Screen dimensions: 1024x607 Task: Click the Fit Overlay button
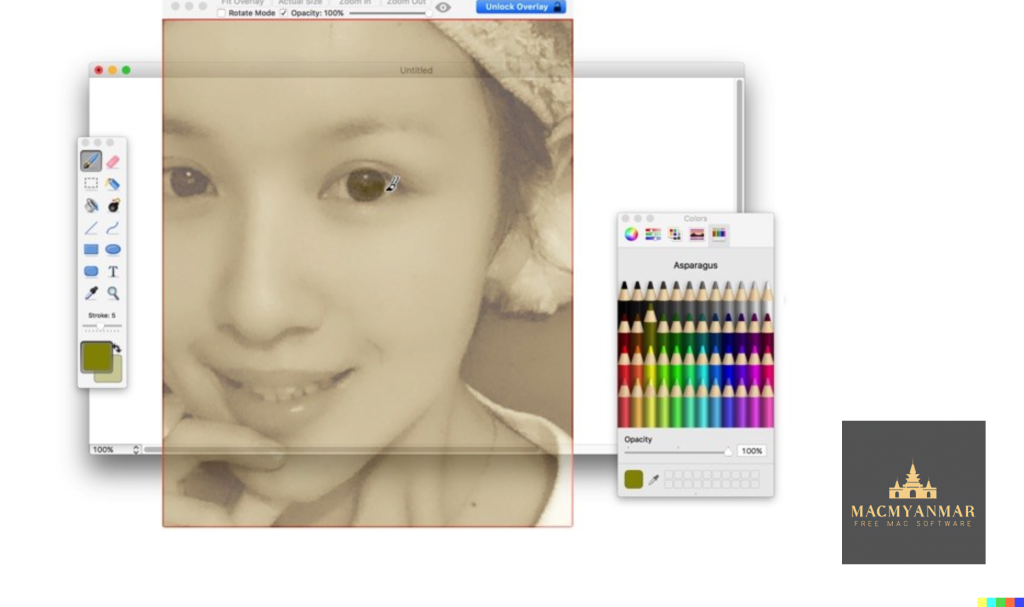242,3
